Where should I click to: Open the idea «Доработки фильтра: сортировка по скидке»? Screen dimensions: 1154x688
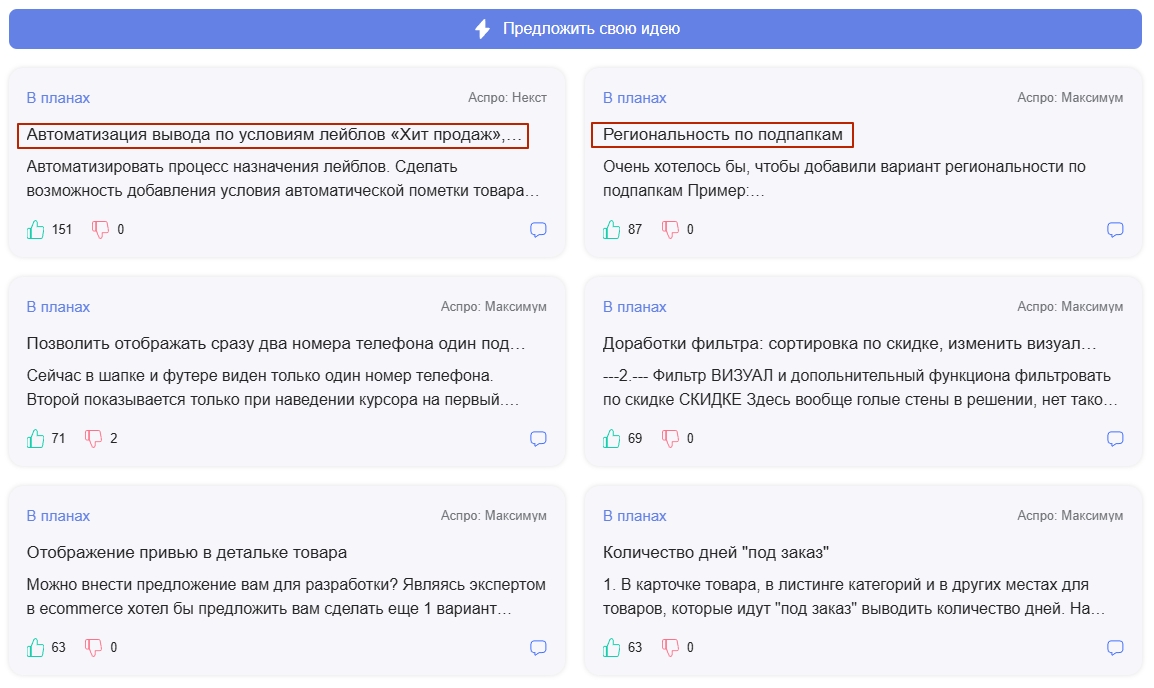[850, 342]
